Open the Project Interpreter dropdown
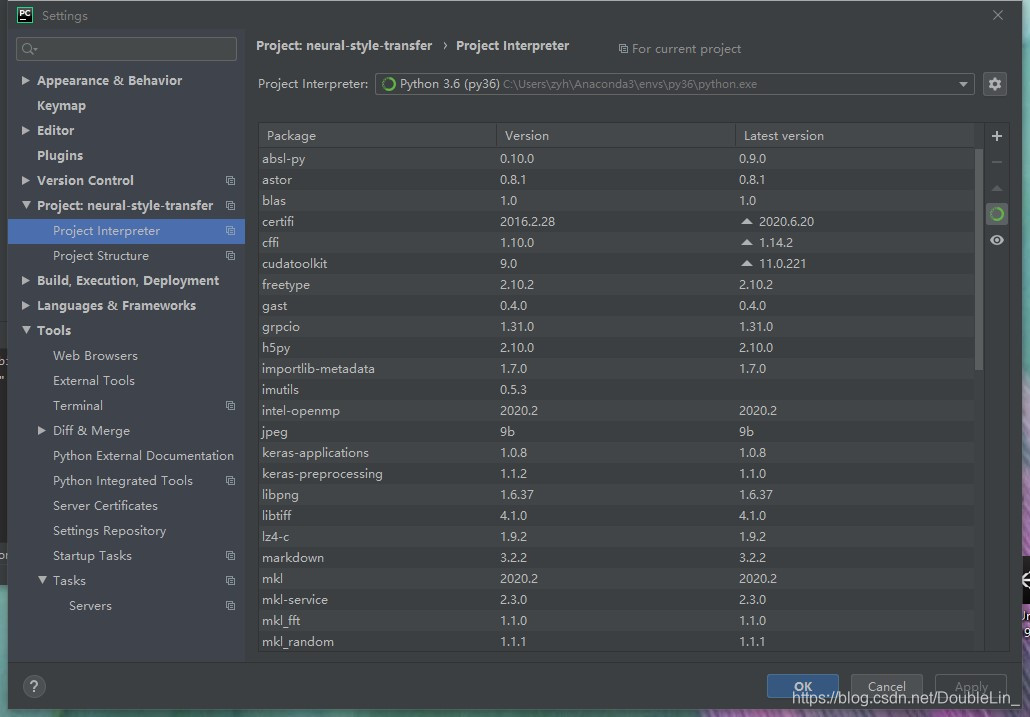 [674, 84]
